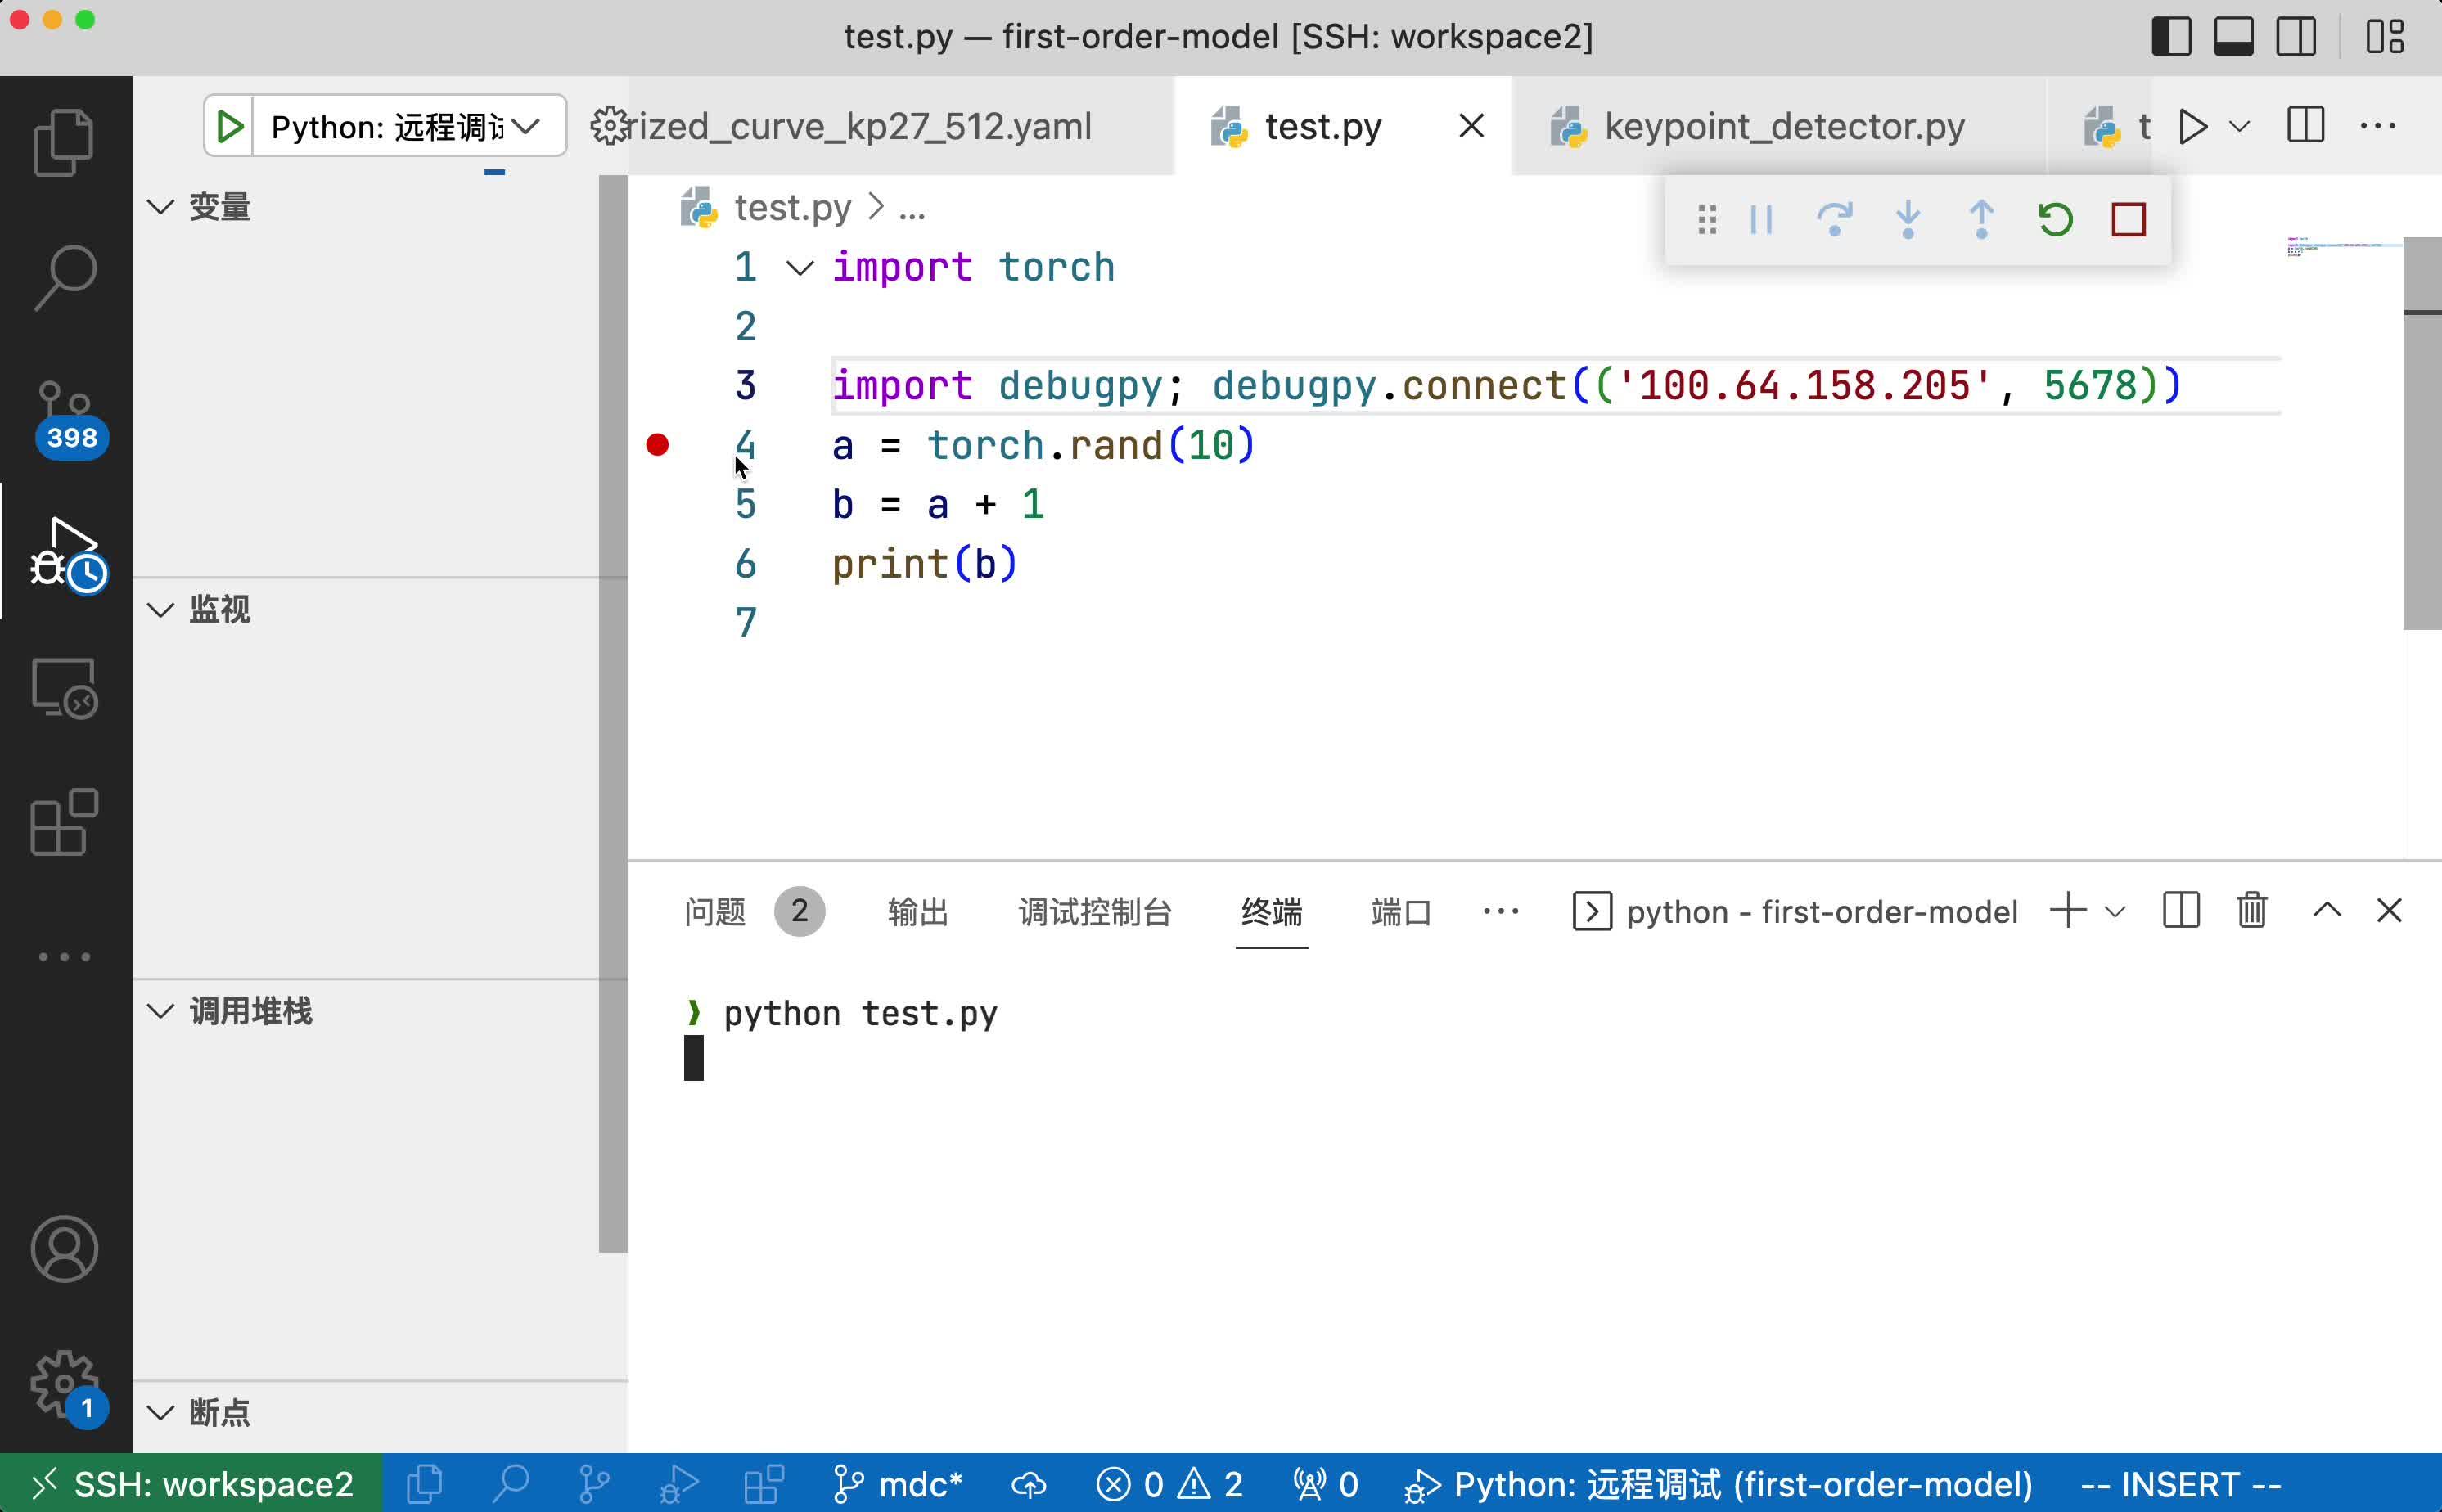Click Step Over in the debug toolbar
2442x1512 pixels.
click(x=1836, y=219)
